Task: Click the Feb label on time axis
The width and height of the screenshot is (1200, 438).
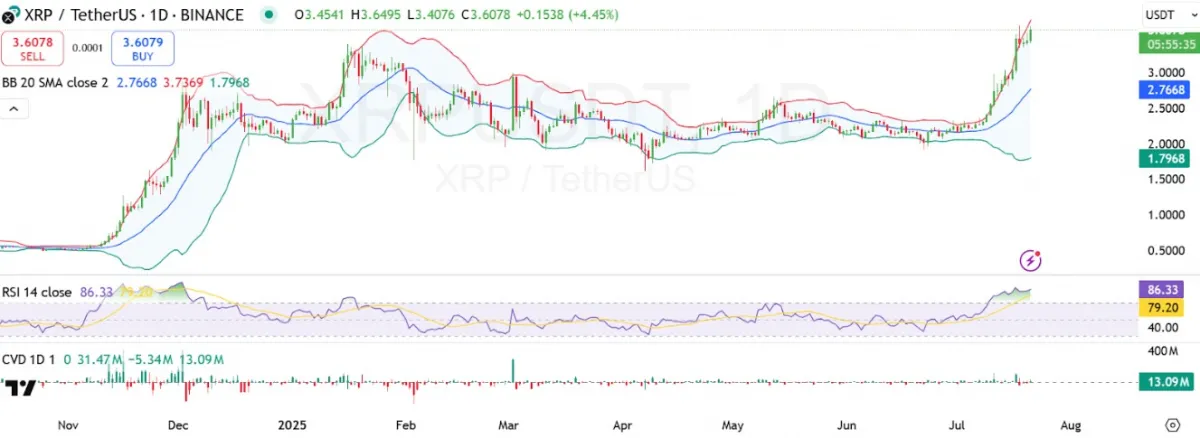Action: coord(405,425)
